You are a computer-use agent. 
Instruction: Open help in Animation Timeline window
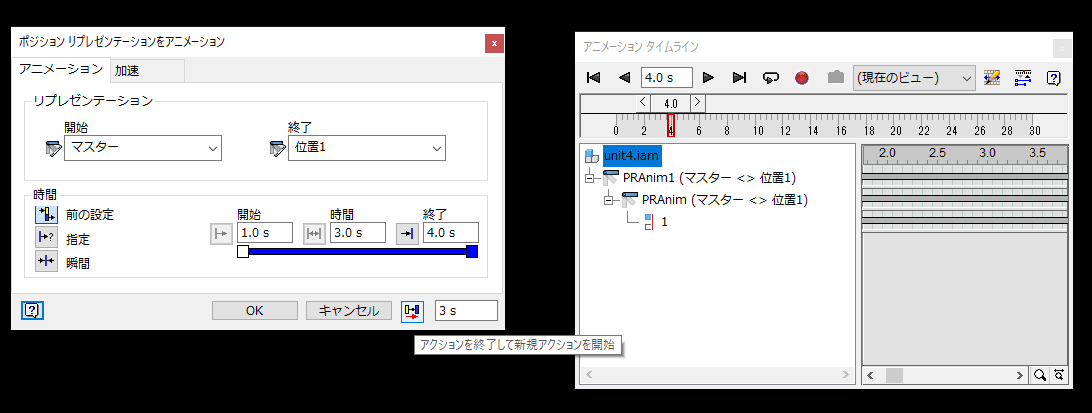coord(1054,77)
